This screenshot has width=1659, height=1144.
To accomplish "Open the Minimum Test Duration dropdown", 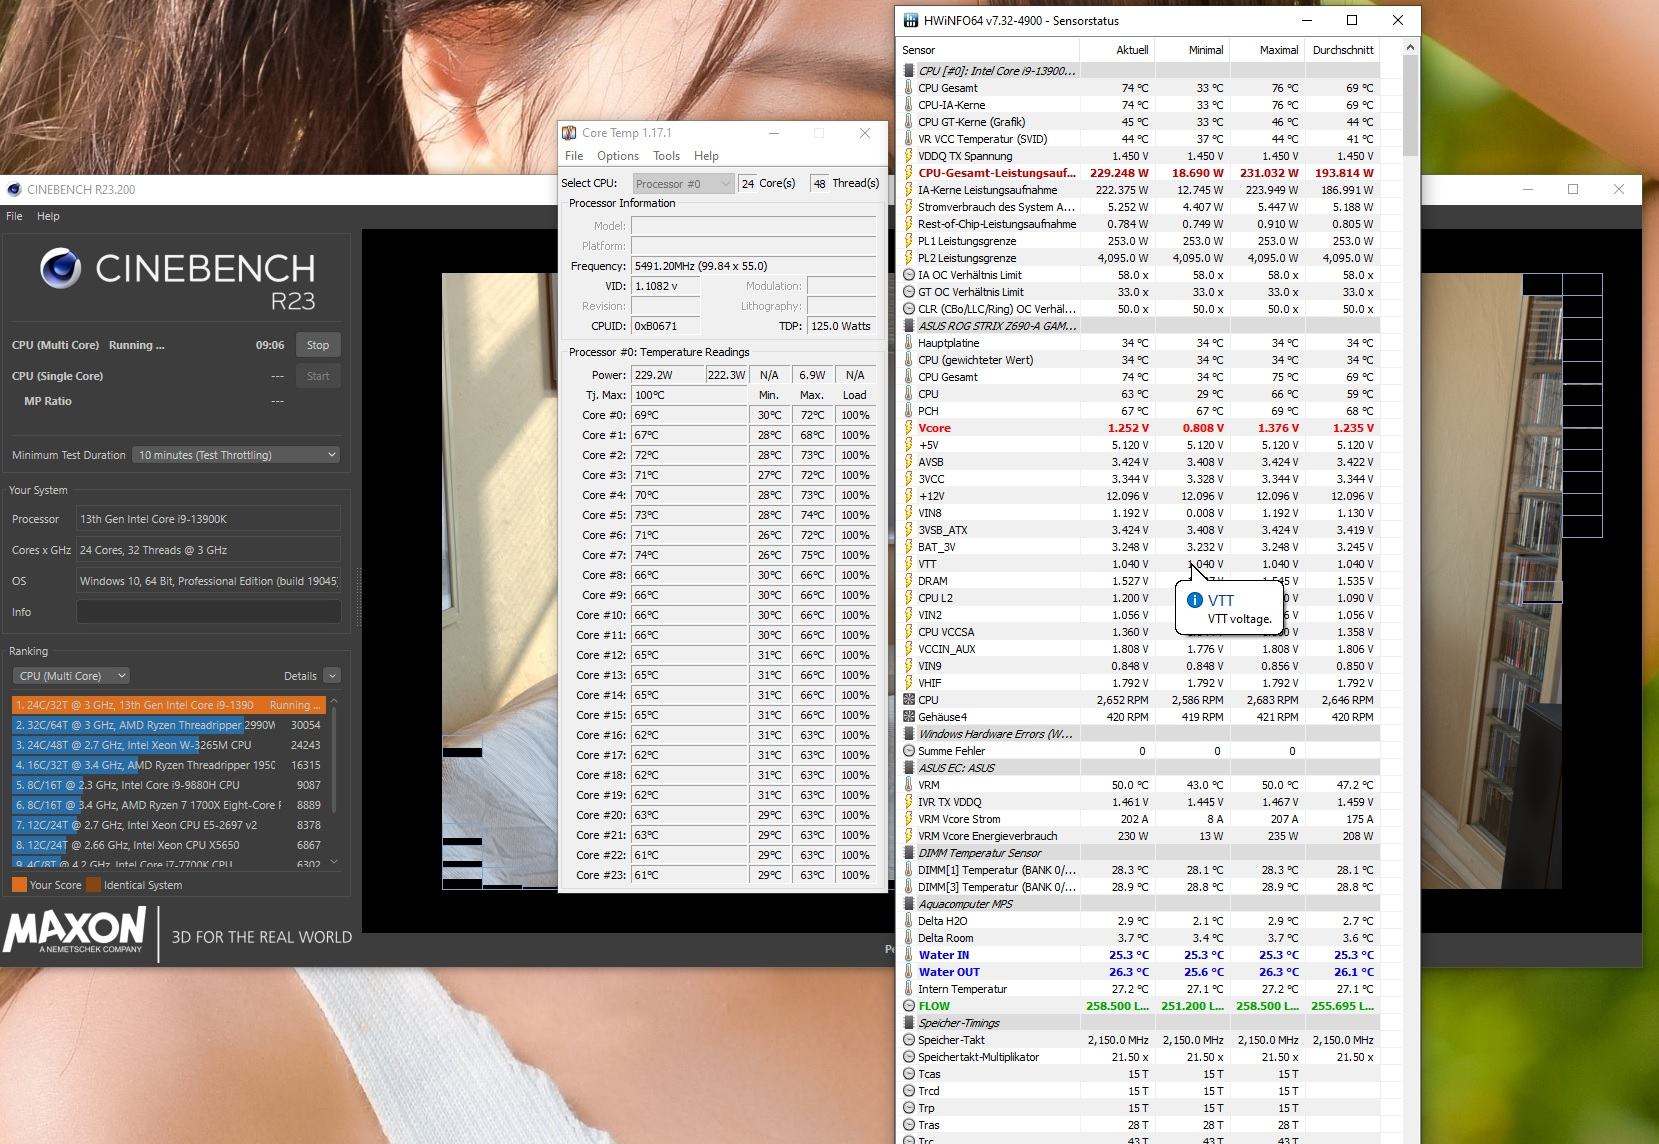I will (236, 455).
